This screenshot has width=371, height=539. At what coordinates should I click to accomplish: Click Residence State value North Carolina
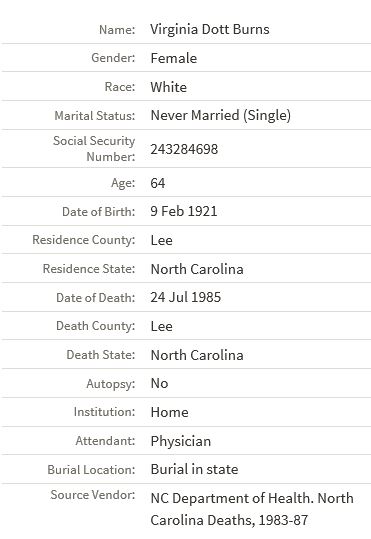tap(197, 269)
